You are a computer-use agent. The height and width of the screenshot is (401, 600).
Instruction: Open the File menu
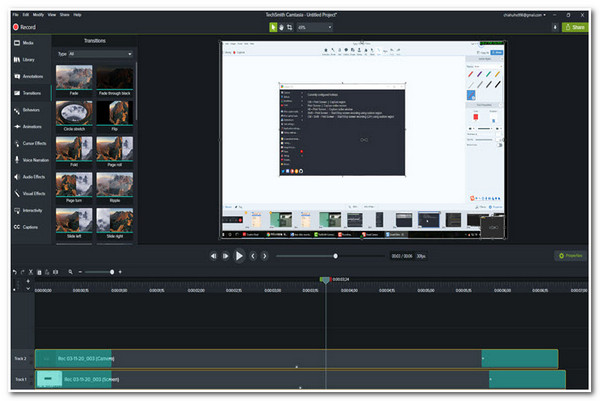pyautogui.click(x=15, y=15)
